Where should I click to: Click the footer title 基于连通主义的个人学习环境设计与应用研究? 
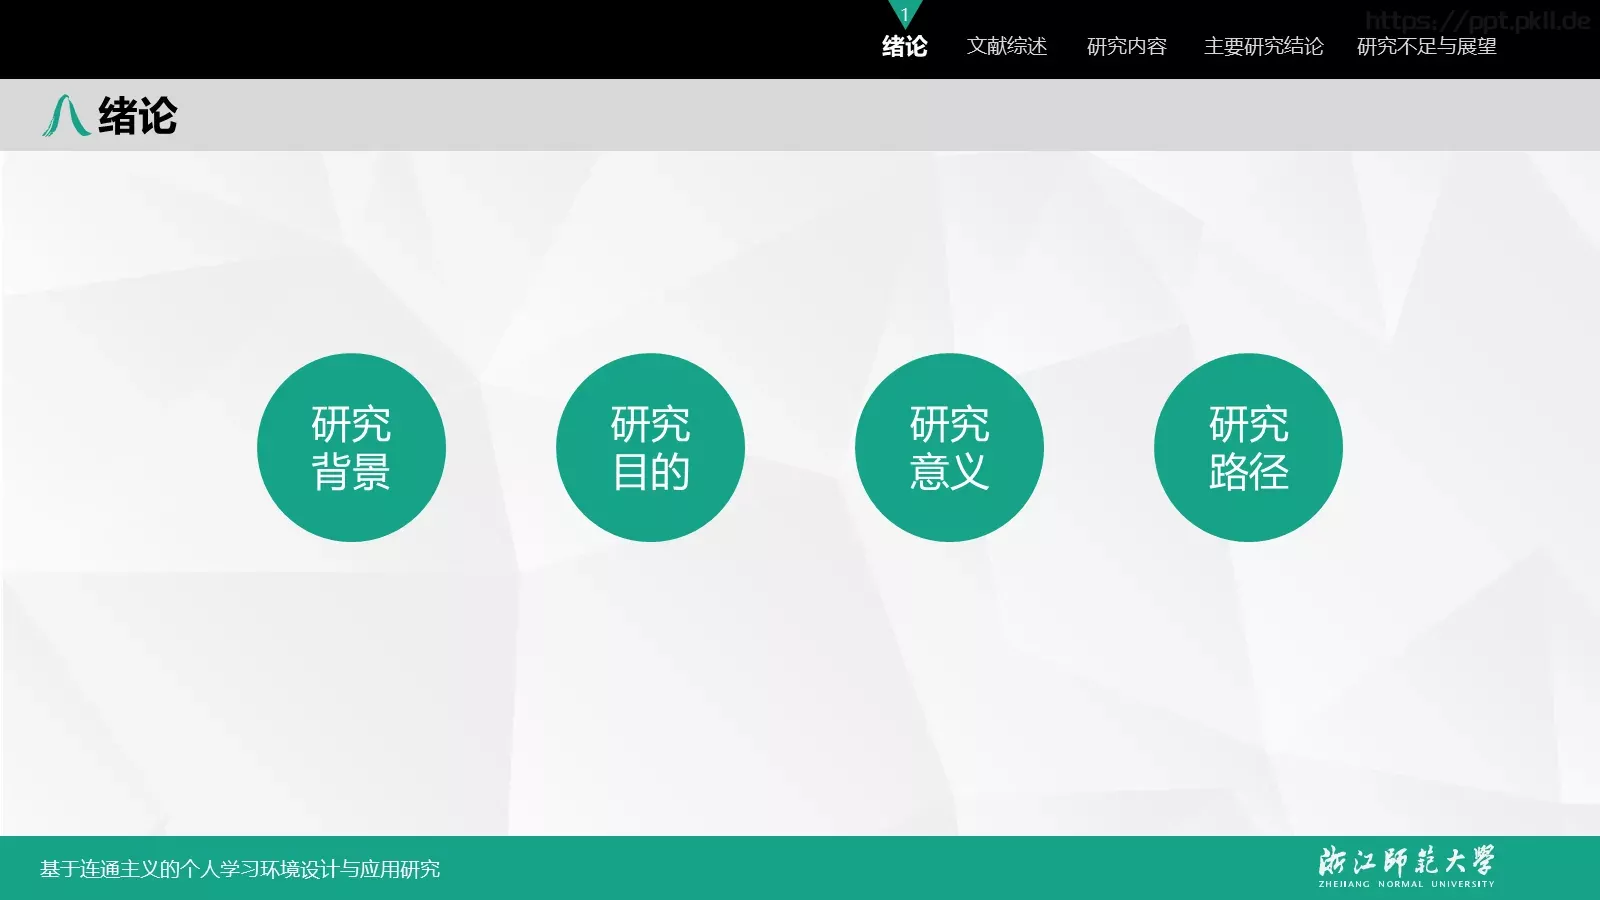coord(240,869)
